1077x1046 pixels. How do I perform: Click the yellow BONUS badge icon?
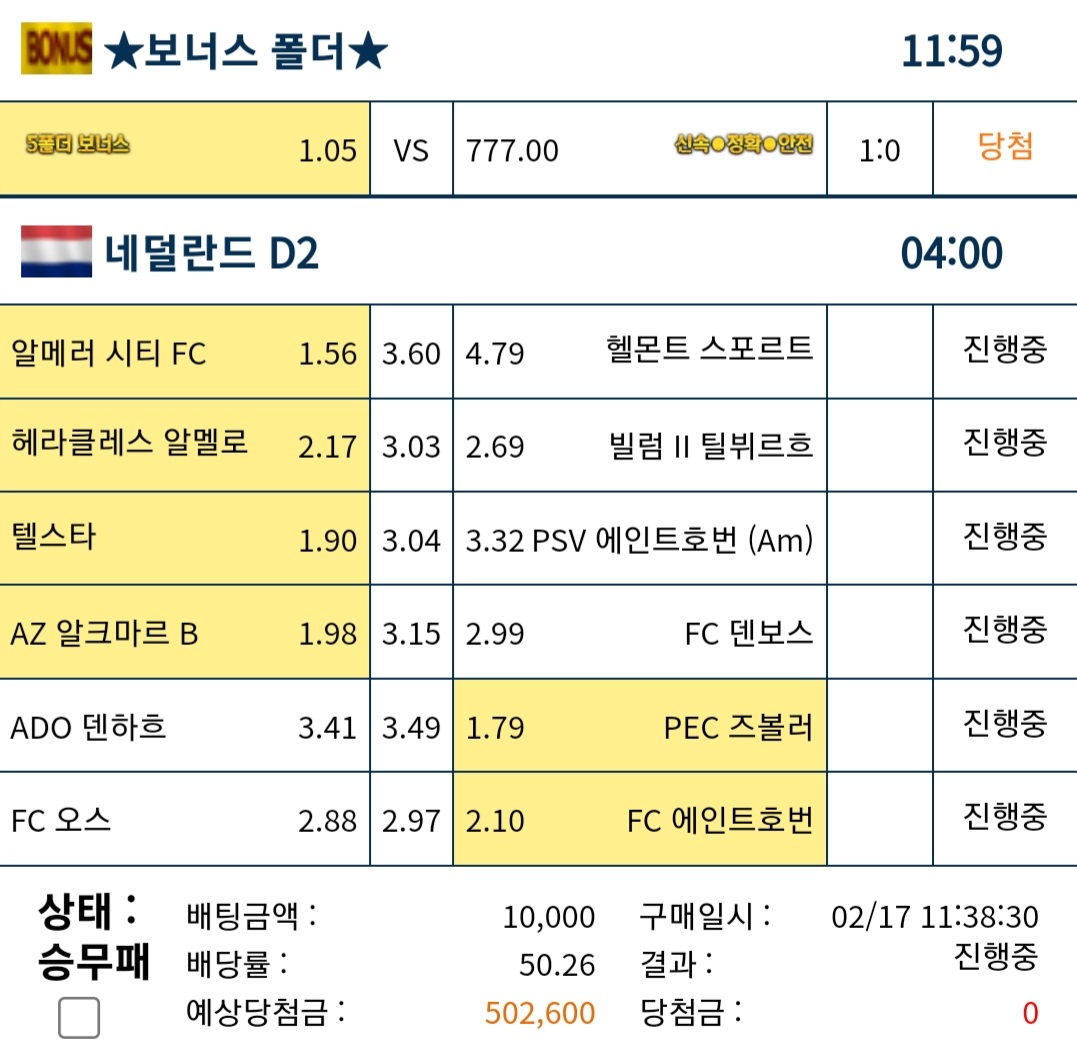tap(56, 49)
